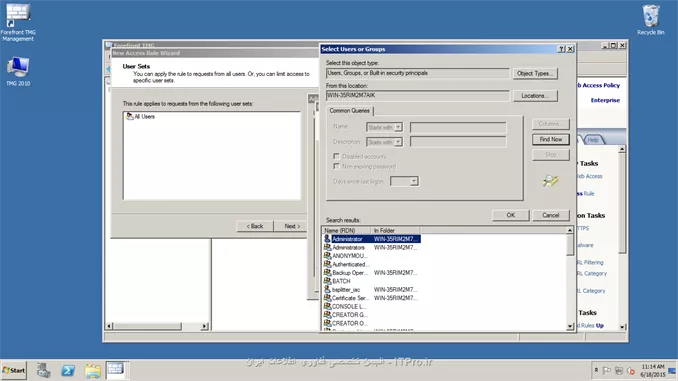
Task: Click the Name query input field
Action: [x=458, y=127]
